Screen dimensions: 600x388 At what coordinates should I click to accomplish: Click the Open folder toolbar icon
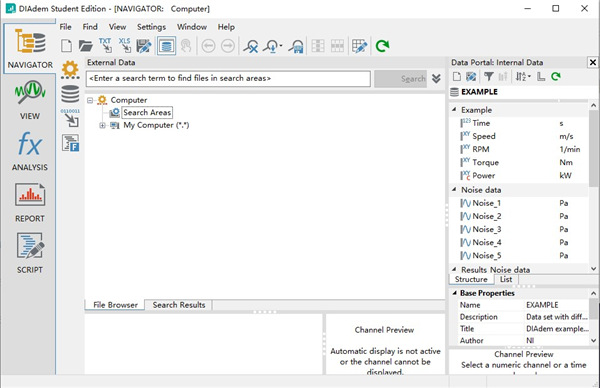pos(86,46)
